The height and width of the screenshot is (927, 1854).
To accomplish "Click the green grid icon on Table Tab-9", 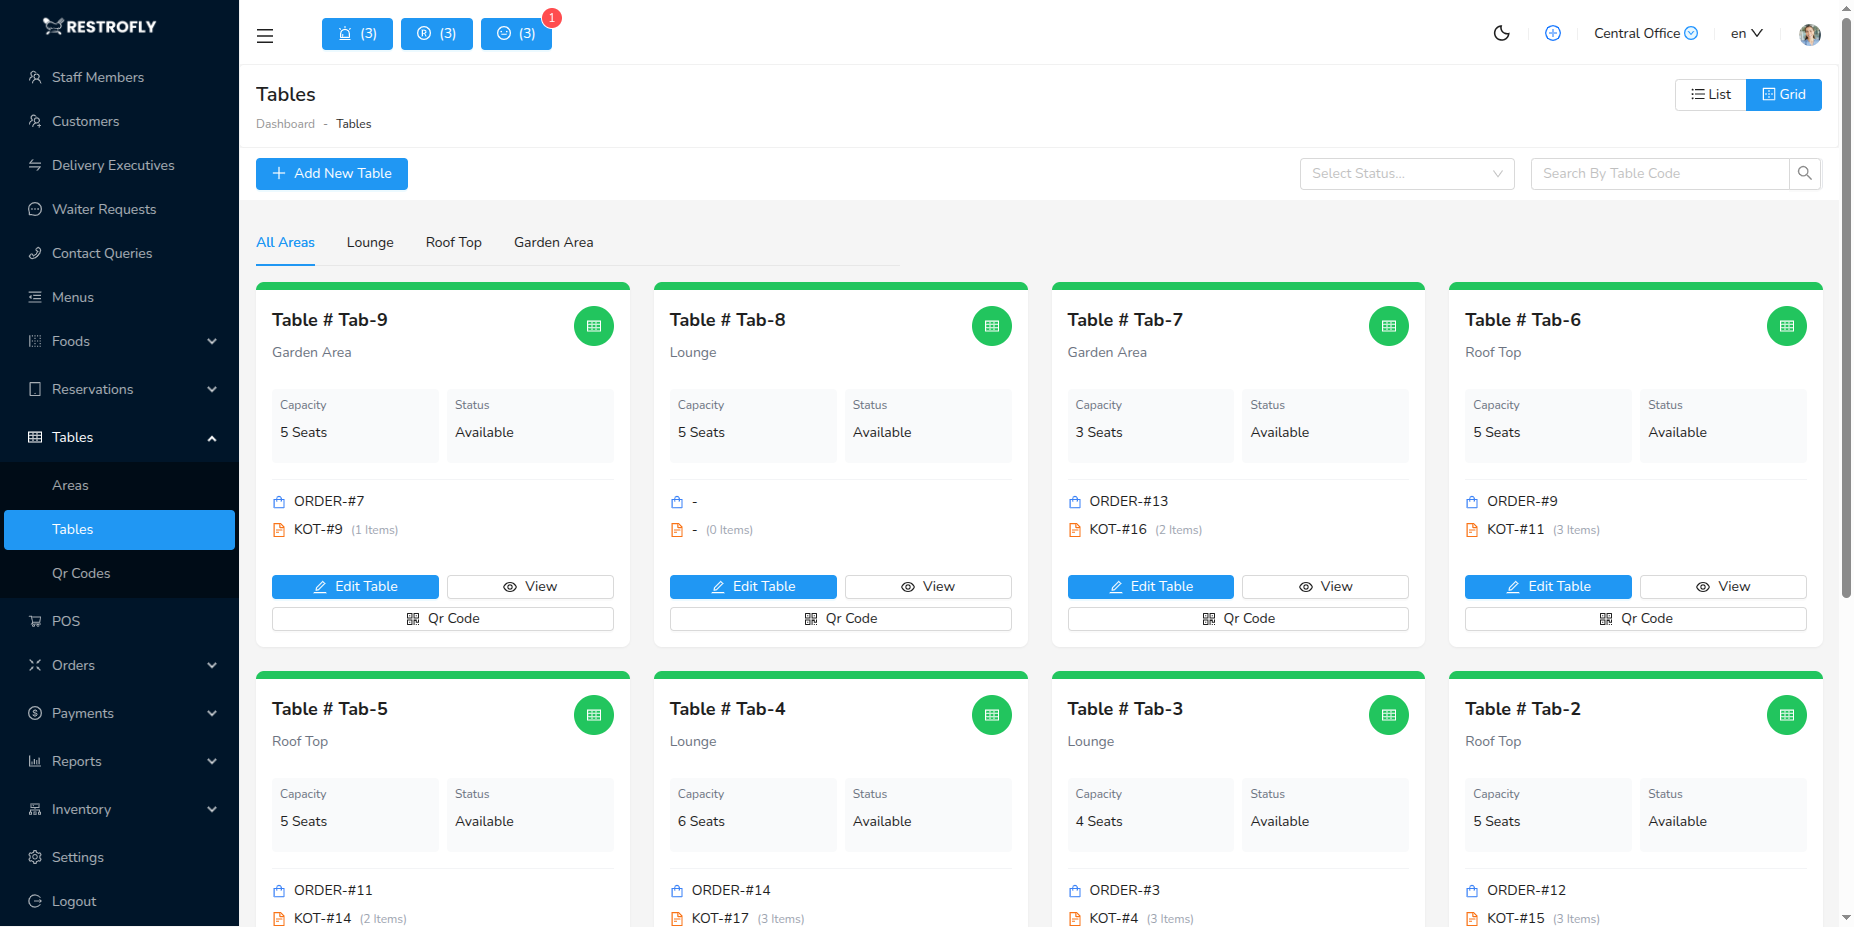I will tap(593, 325).
